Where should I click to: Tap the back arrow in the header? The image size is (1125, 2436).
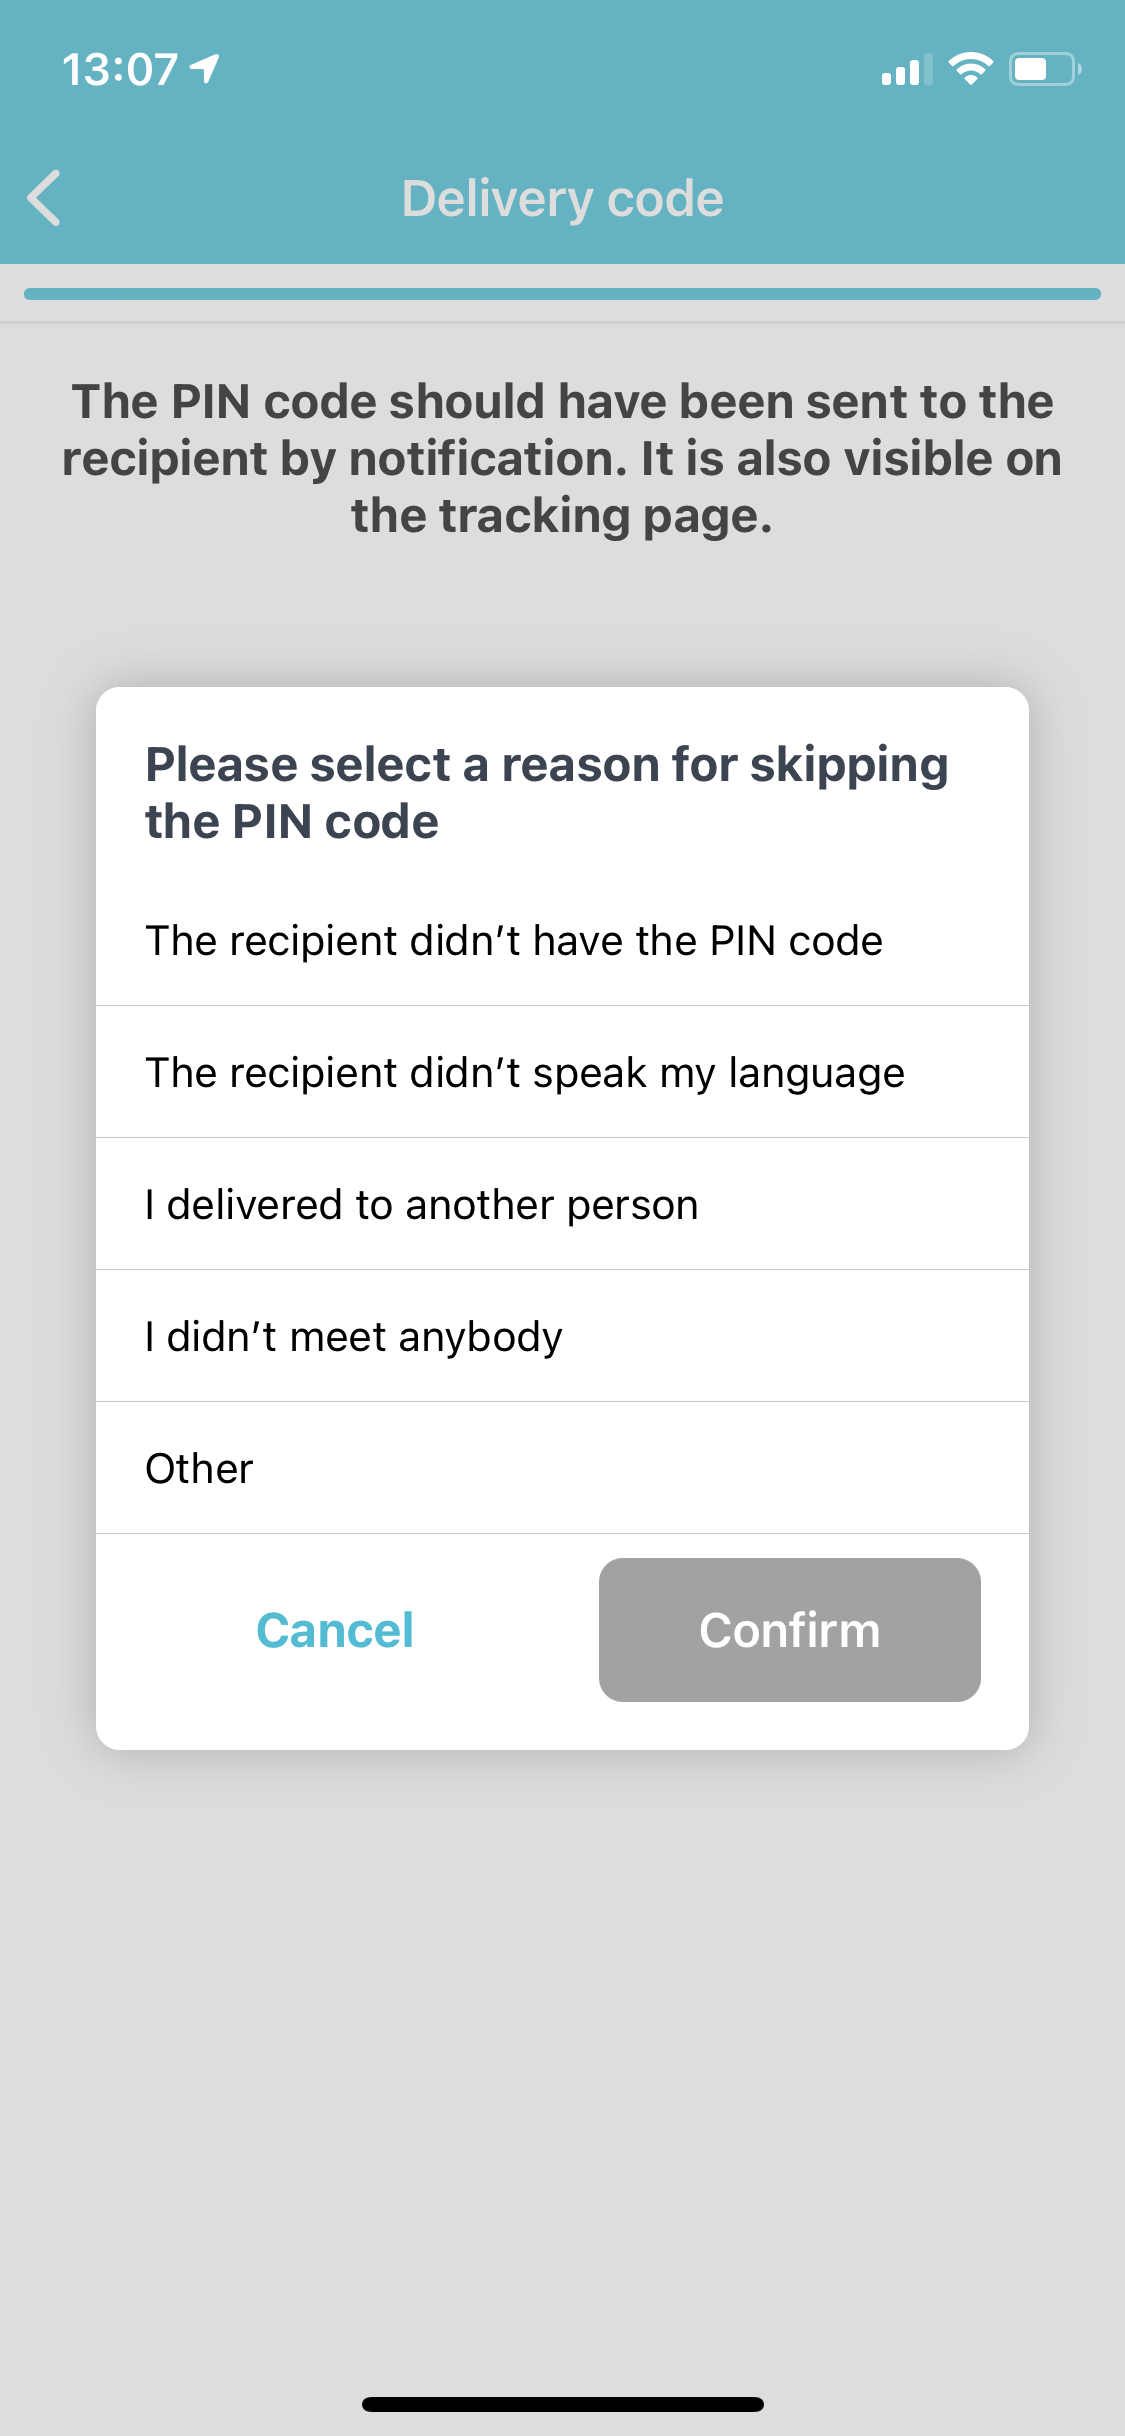45,198
